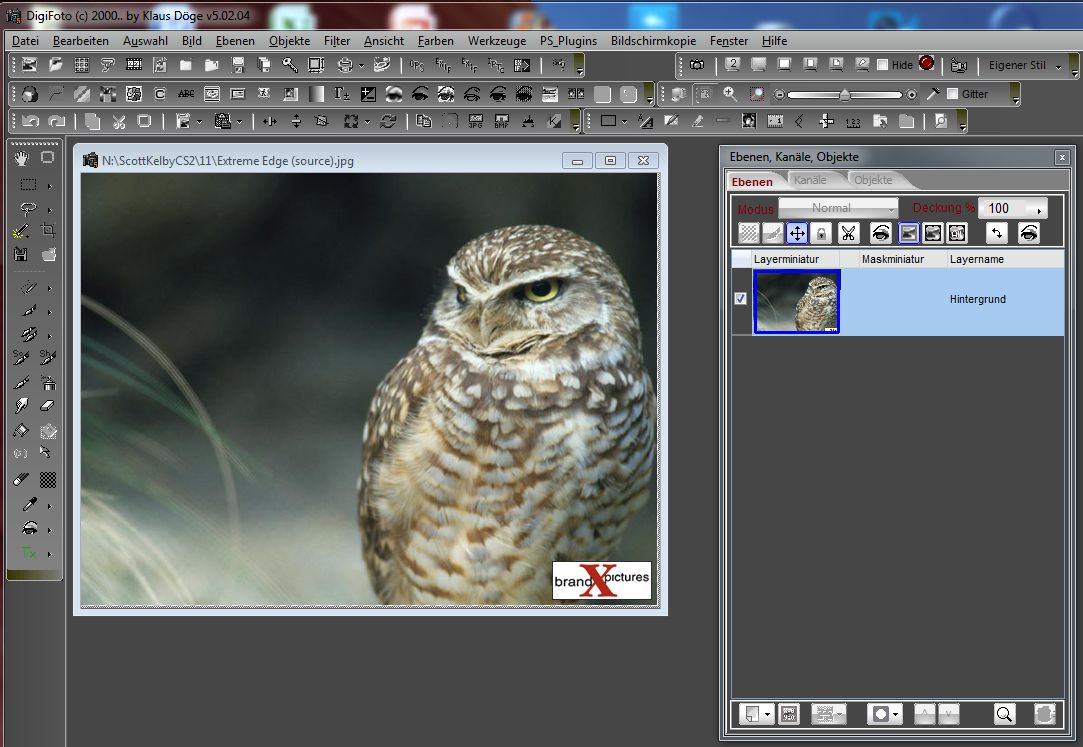Switch to the Kanäle tab
1083x747 pixels.
pos(810,181)
